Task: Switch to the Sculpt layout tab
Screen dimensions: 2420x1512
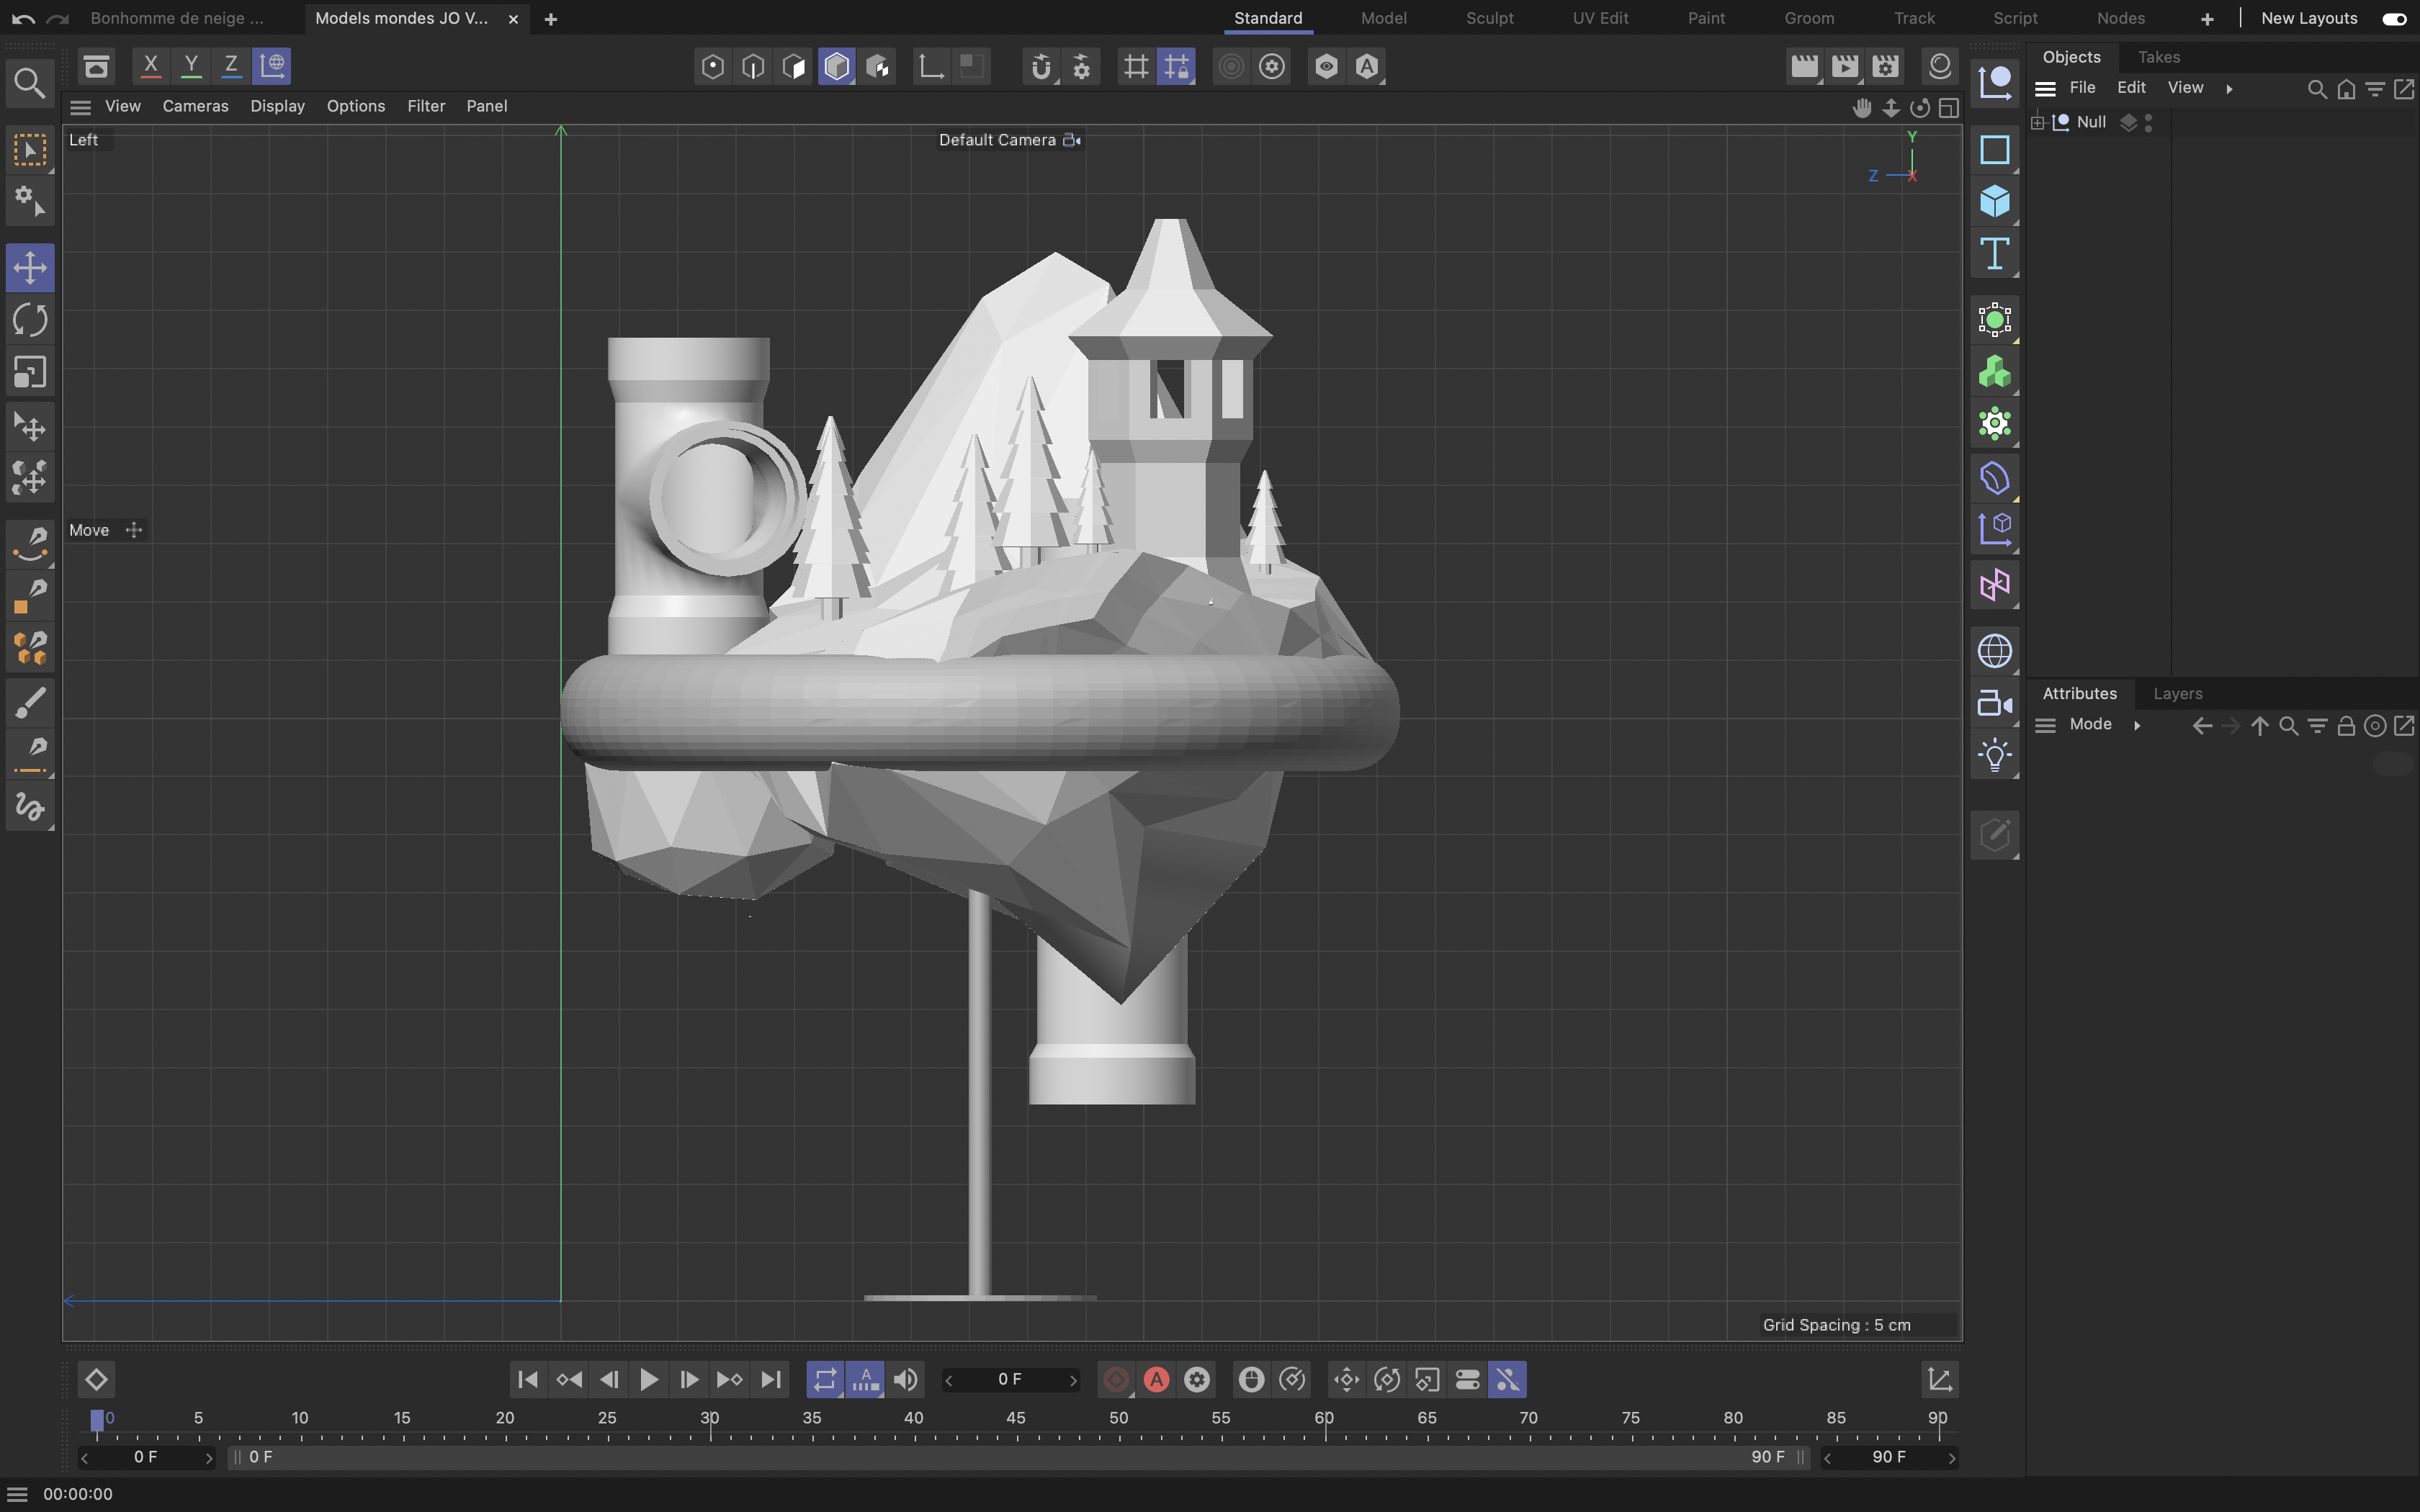Action: click(1488, 18)
